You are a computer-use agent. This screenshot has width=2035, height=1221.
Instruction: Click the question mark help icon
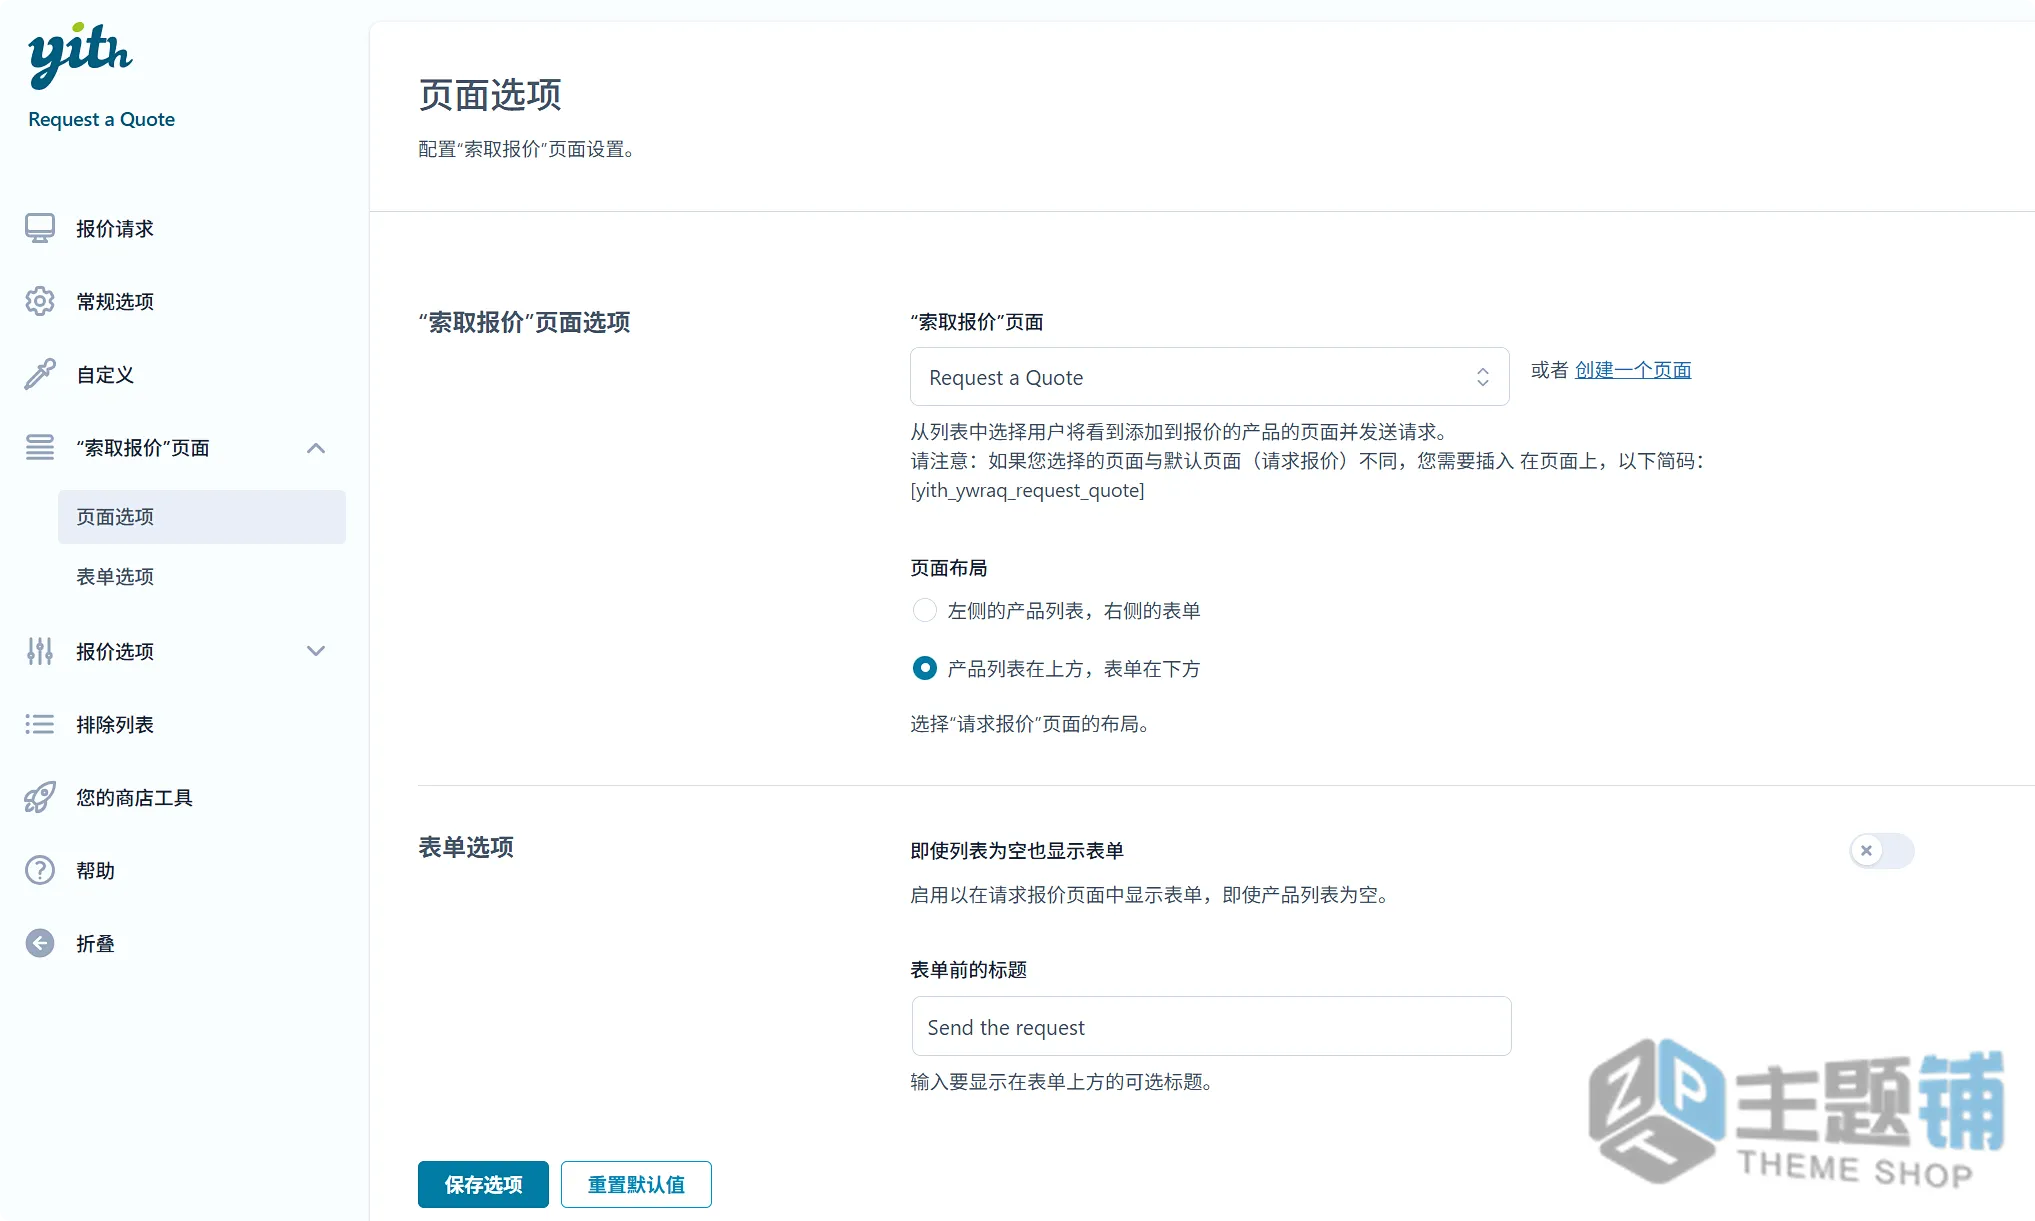coord(40,870)
